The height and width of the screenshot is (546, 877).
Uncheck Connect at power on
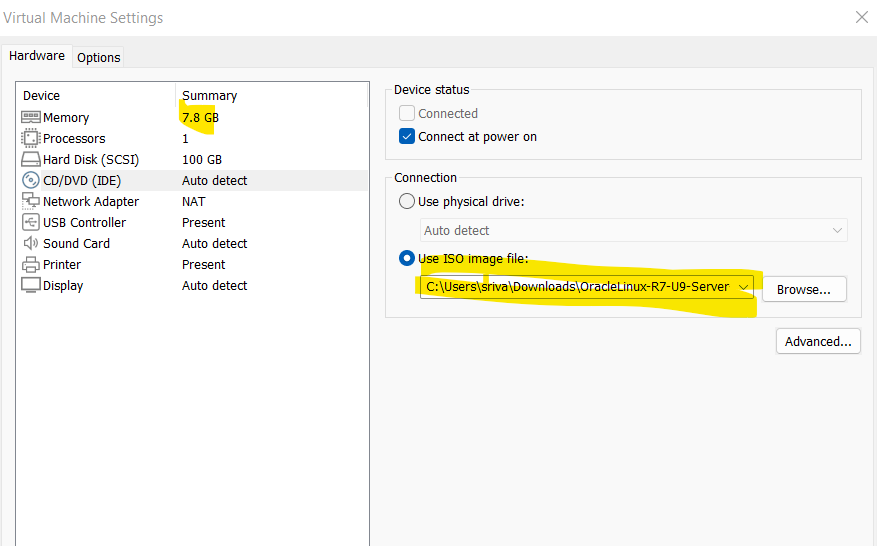407,136
